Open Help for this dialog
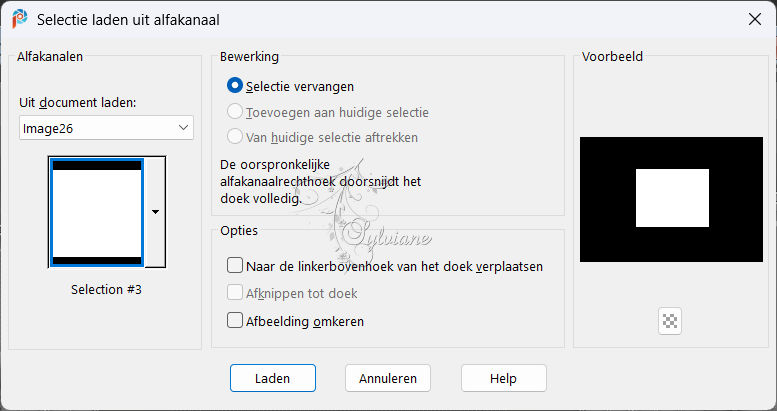The width and height of the screenshot is (777, 411). tap(503, 378)
